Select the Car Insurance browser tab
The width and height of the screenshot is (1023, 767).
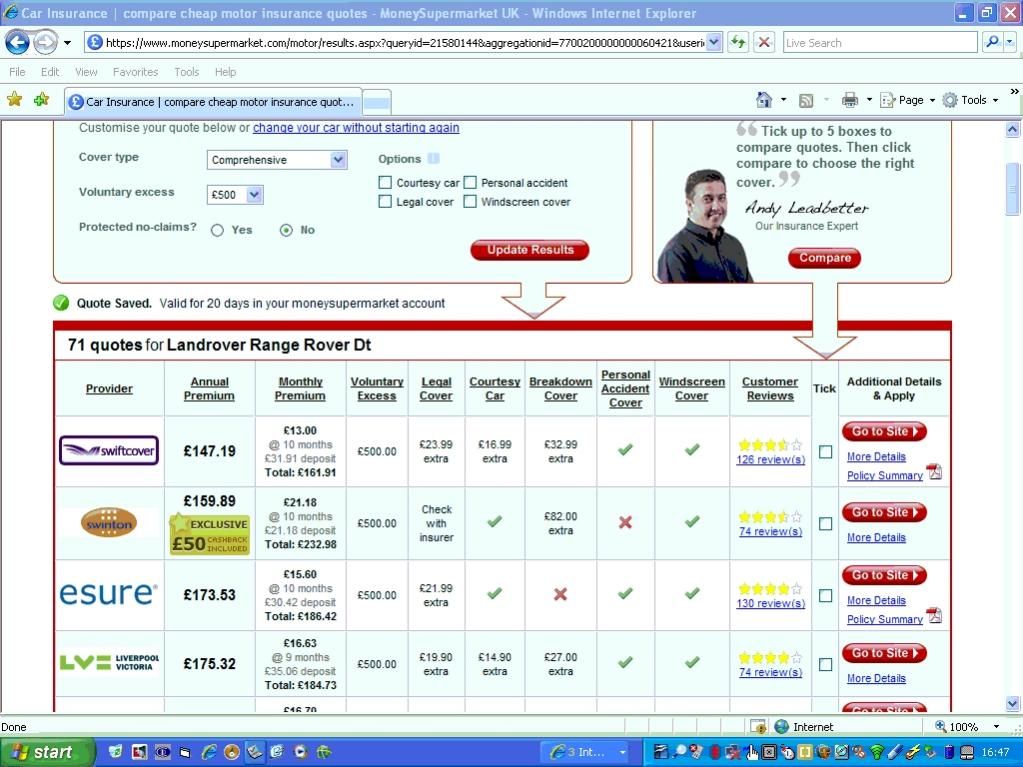[213, 102]
